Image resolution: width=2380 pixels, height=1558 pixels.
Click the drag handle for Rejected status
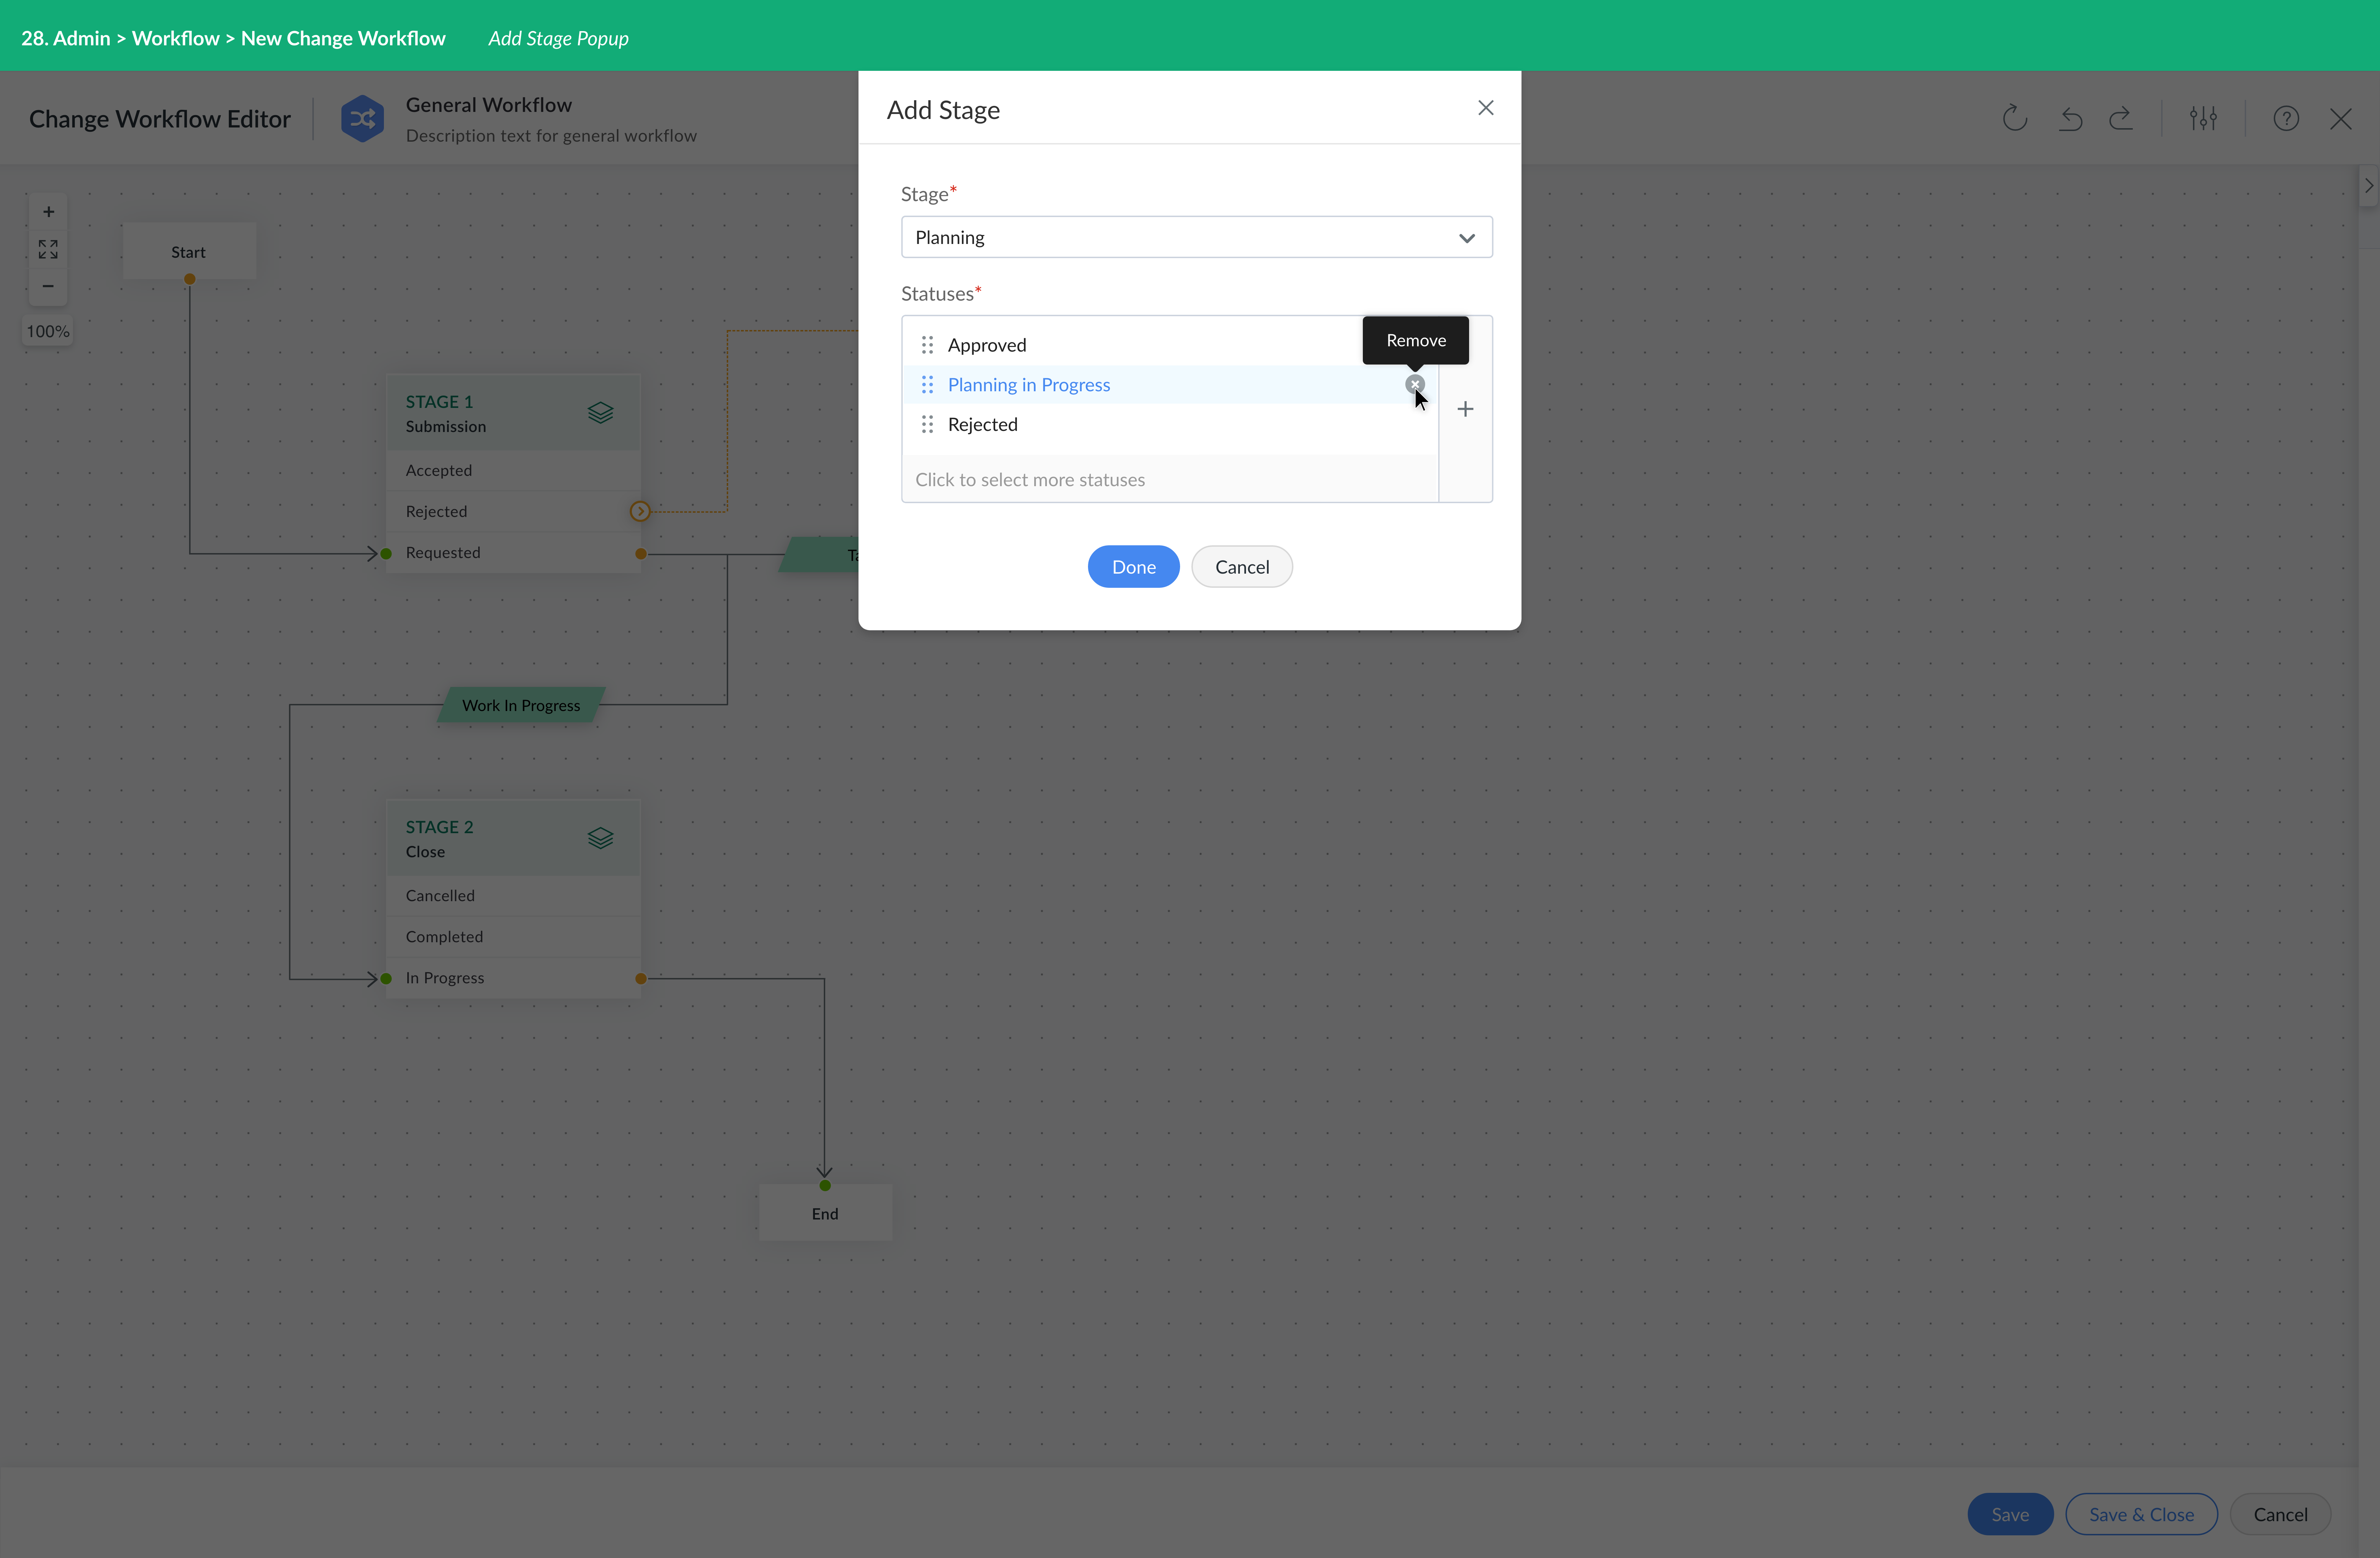pos(927,424)
